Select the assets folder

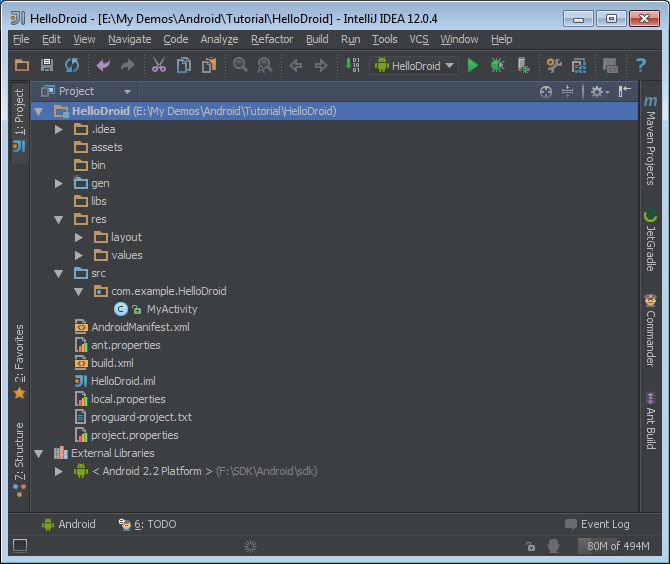tap(106, 147)
